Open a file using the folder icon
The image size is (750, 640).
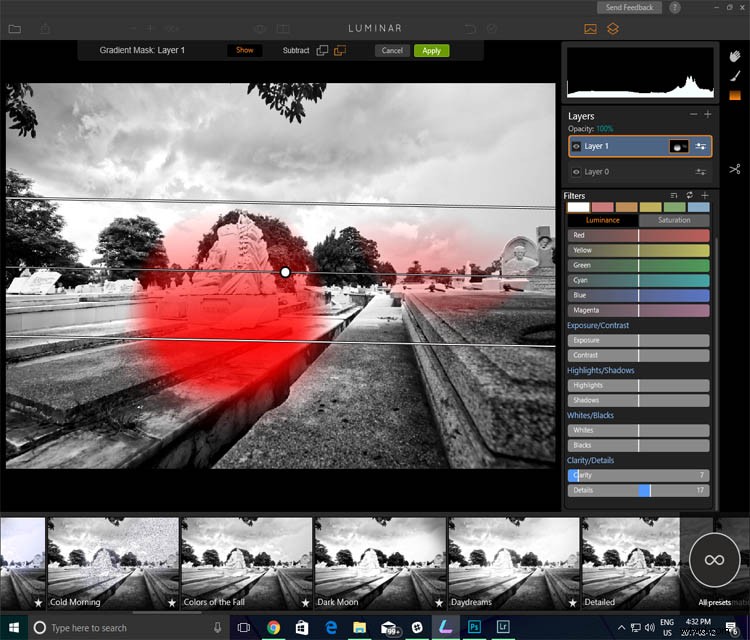pos(15,29)
